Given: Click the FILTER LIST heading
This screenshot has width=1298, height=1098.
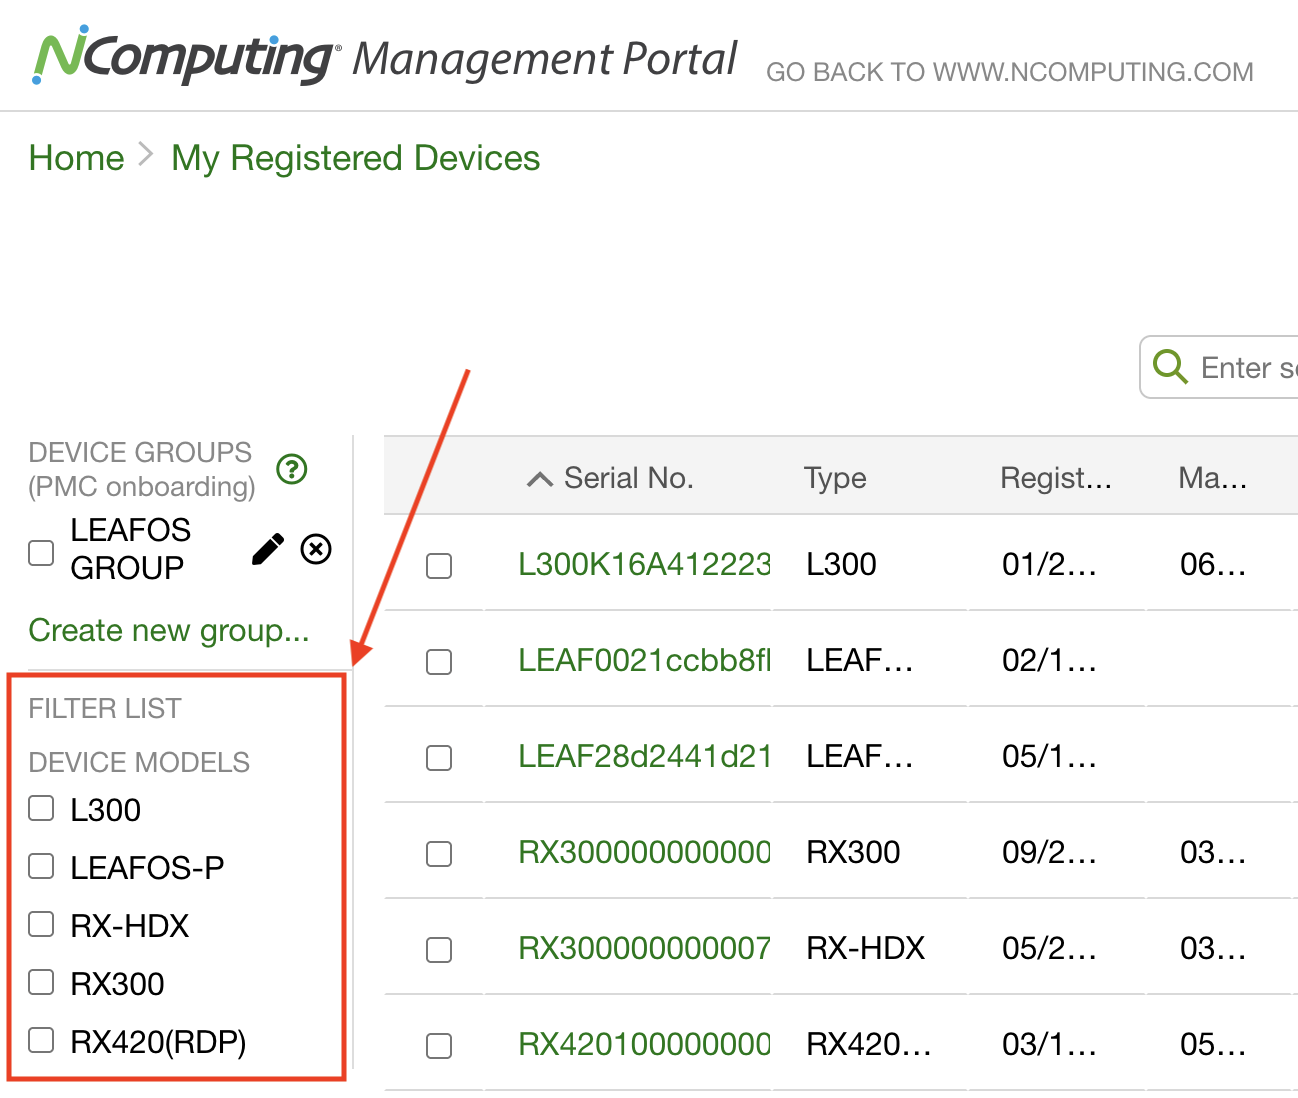Looking at the screenshot, I should pyautogui.click(x=105, y=708).
